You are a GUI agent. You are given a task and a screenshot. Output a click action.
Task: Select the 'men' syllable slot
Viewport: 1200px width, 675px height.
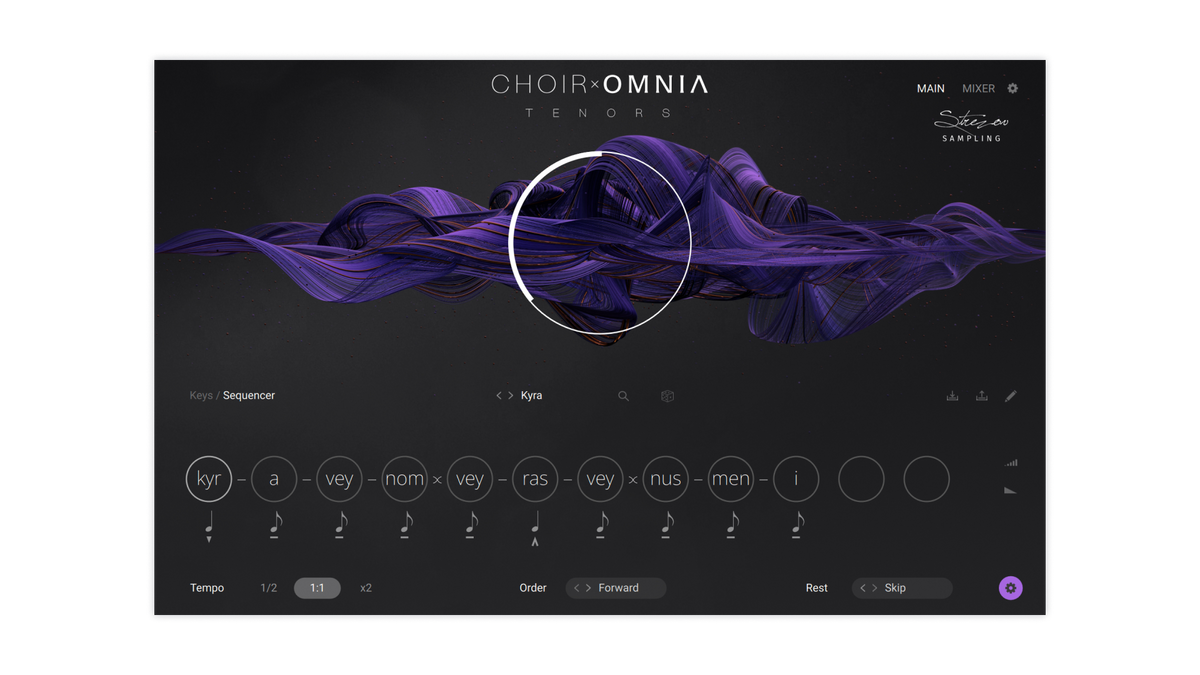731,479
